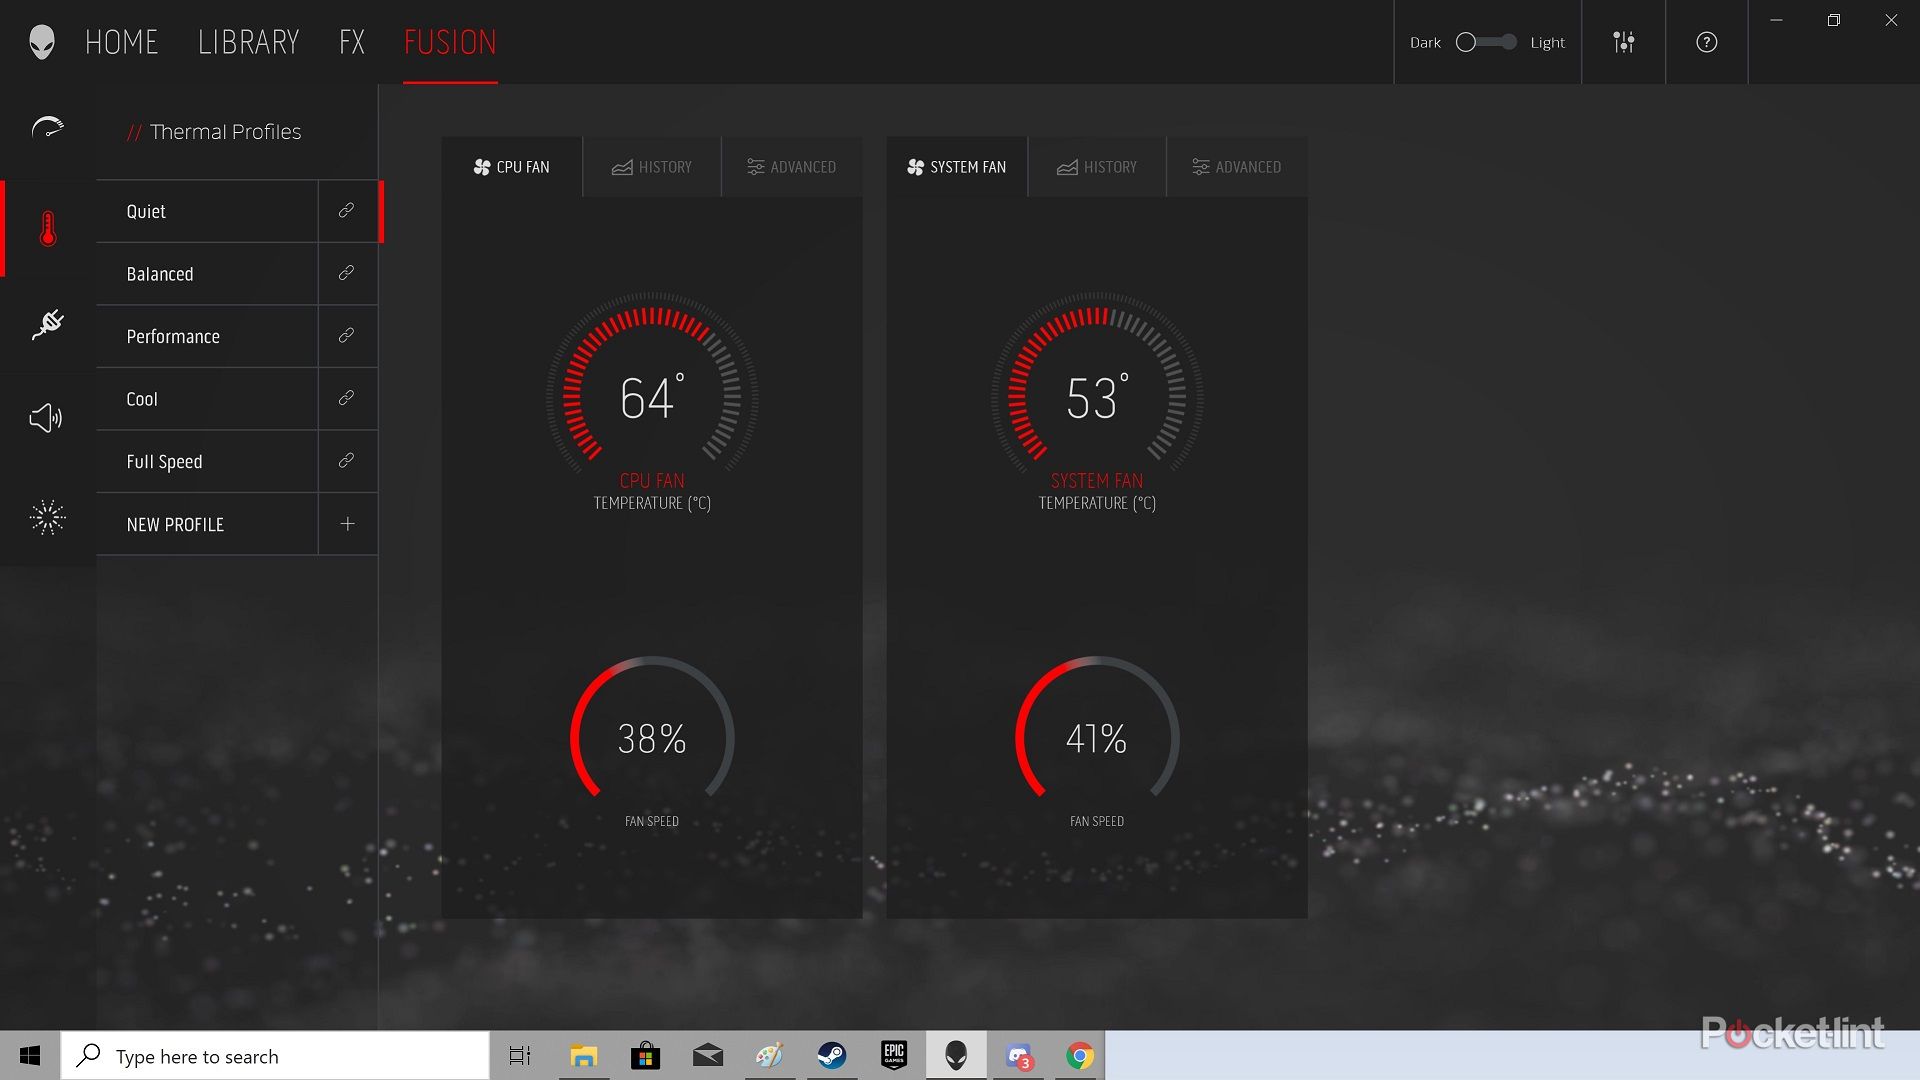
Task: Open the audio recon starburst sidebar icon
Action: 47,517
